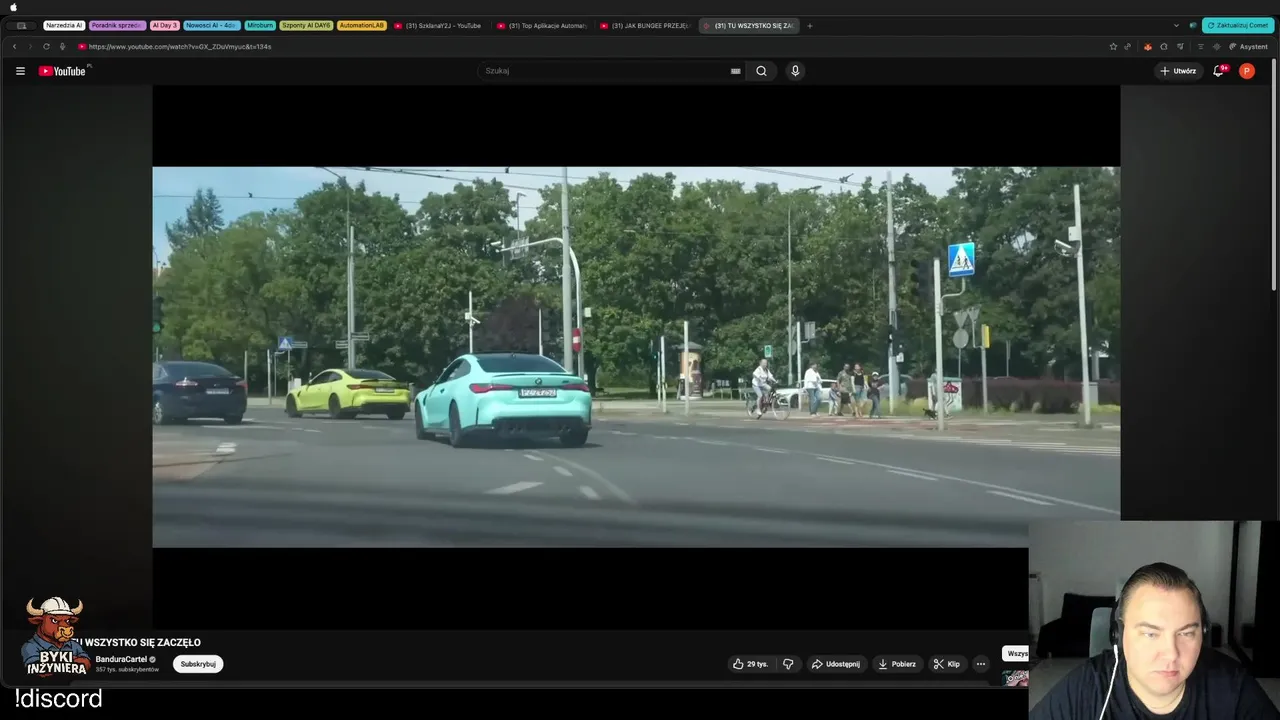Screen dimensions: 1280x720
Task: Open the YouTube guide hamburger menu
Action: click(x=20, y=71)
